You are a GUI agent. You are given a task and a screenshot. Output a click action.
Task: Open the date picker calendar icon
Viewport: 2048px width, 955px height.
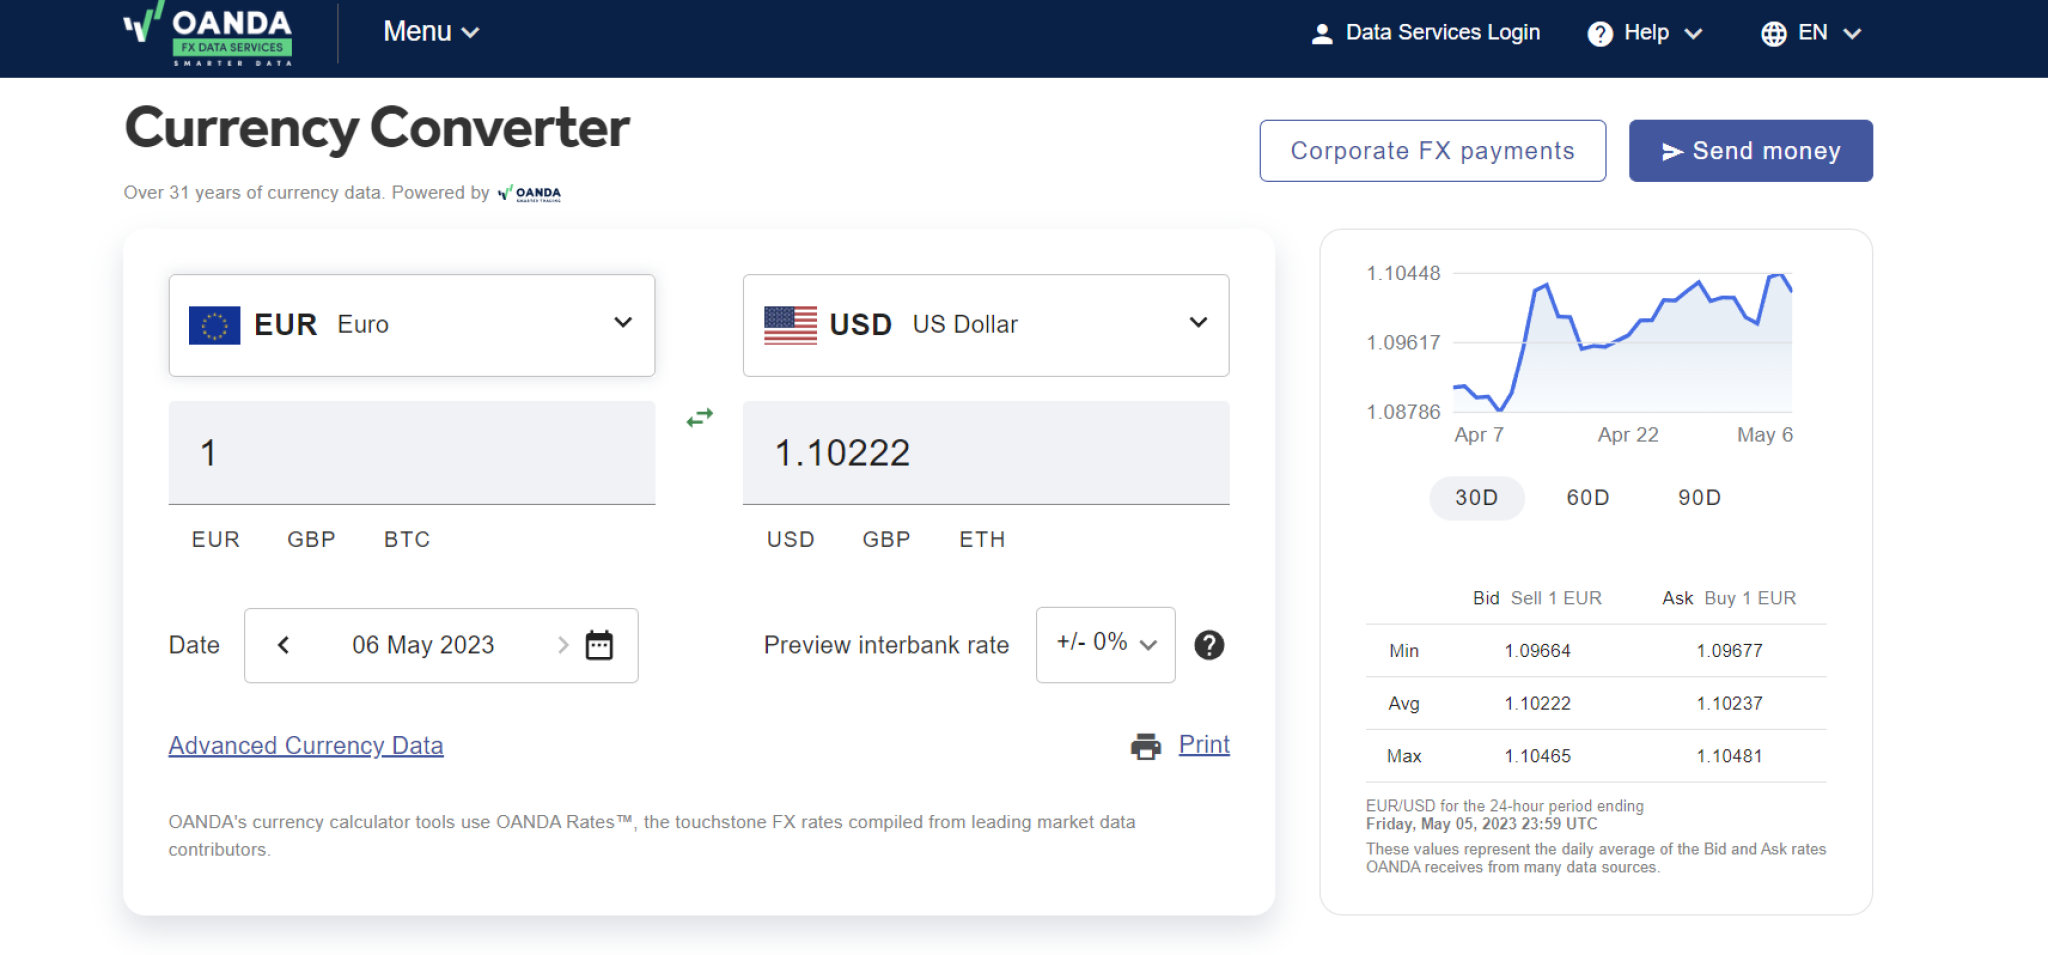coord(600,646)
